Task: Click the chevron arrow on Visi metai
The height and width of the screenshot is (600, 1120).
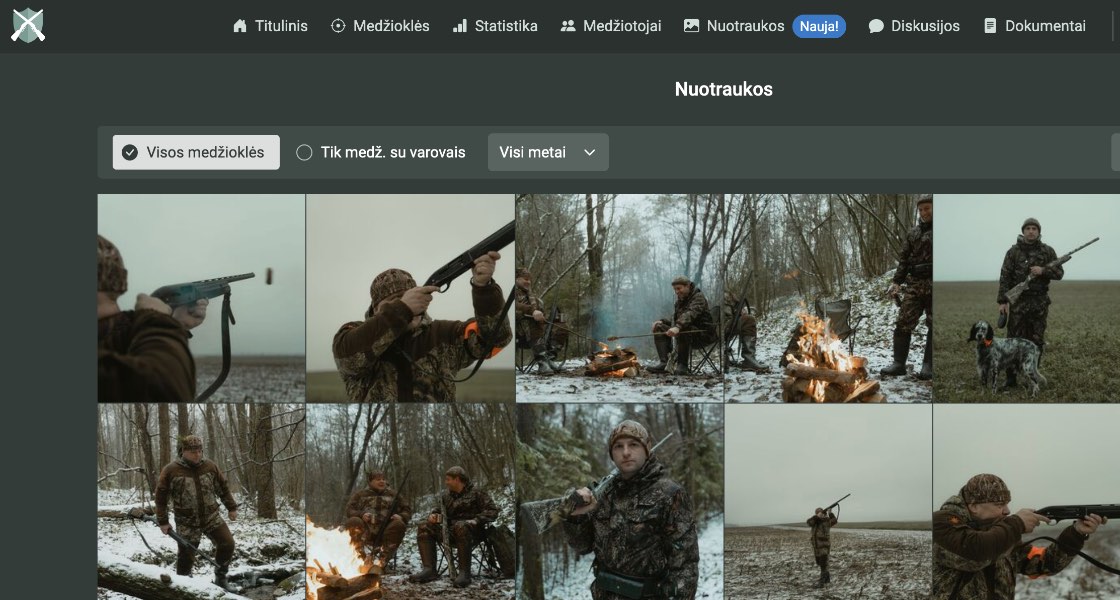Action: 589,152
